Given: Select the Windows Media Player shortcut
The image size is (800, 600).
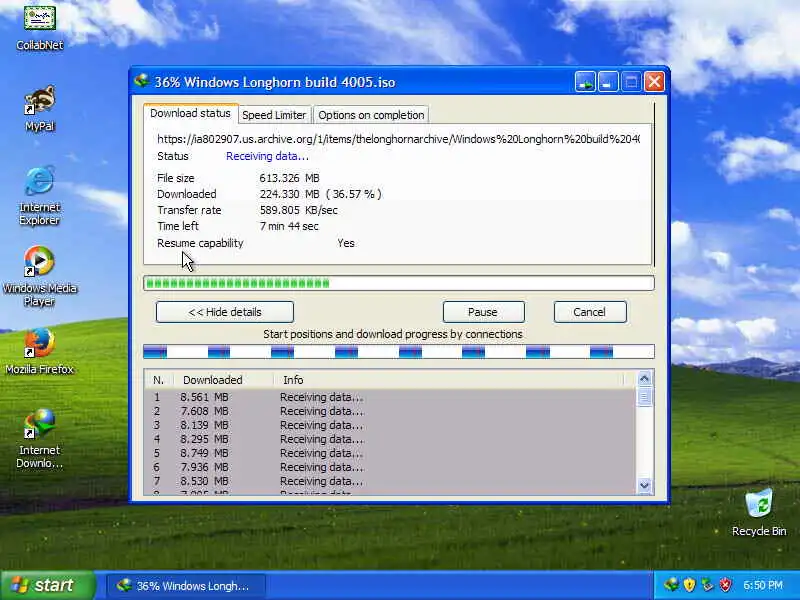Looking at the screenshot, I should pyautogui.click(x=39, y=276).
